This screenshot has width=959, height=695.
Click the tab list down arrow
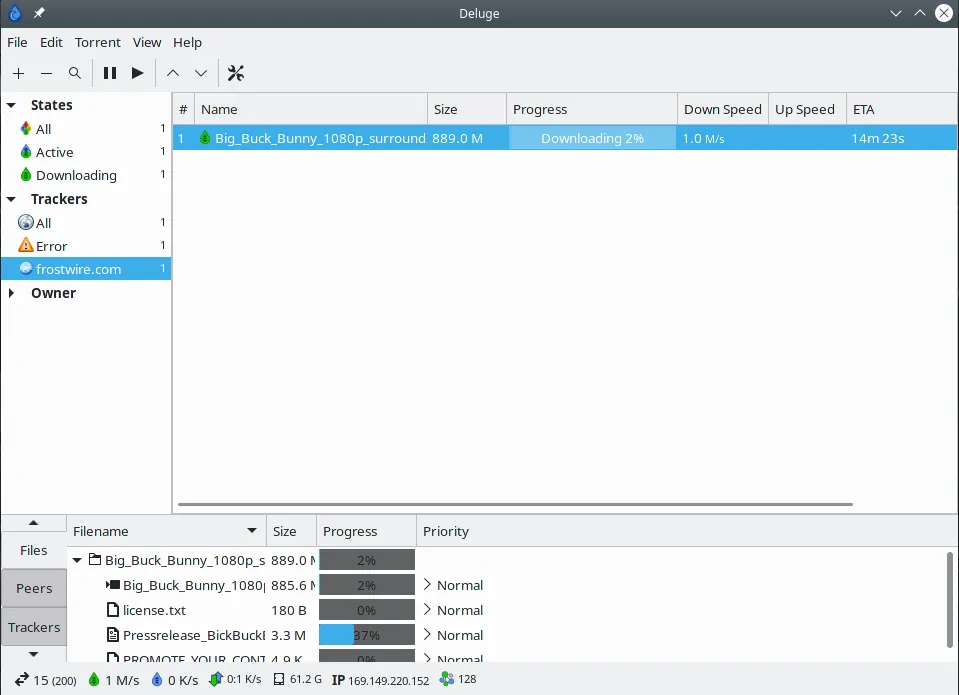coord(34,654)
